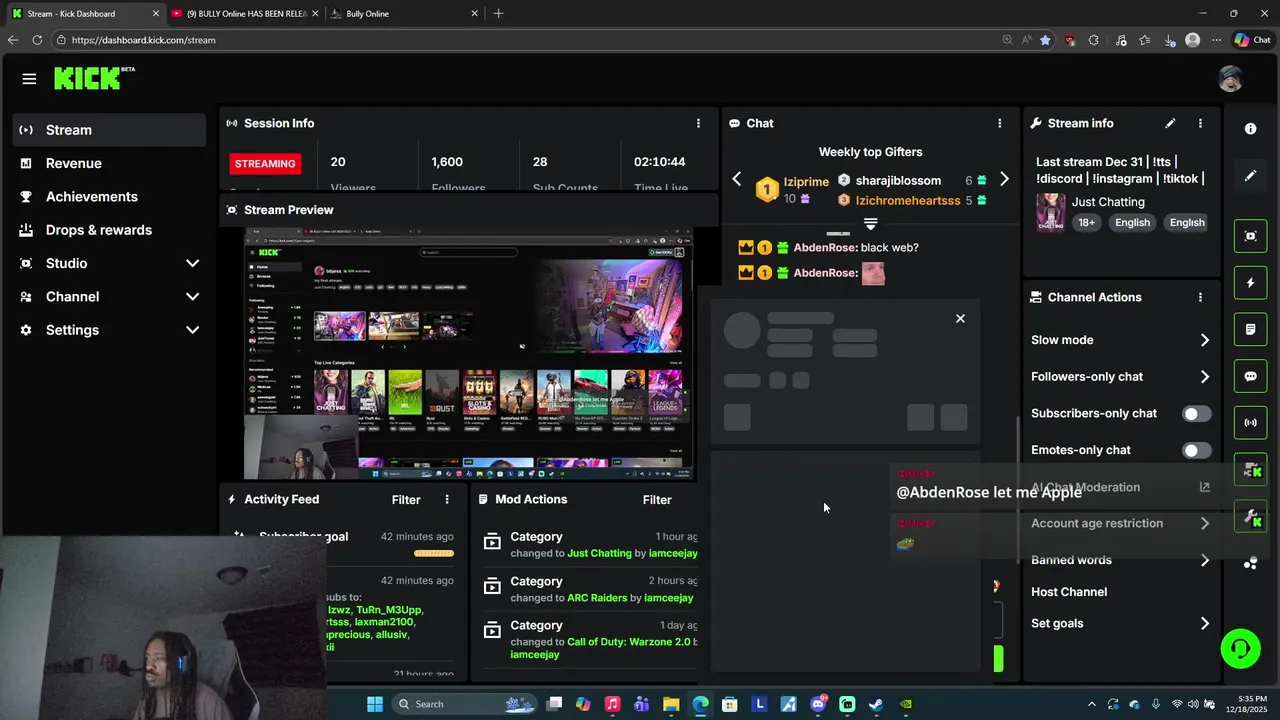Image resolution: width=1280 pixels, height=720 pixels.
Task: Open Chat panel options menu
Action: click(x=999, y=123)
